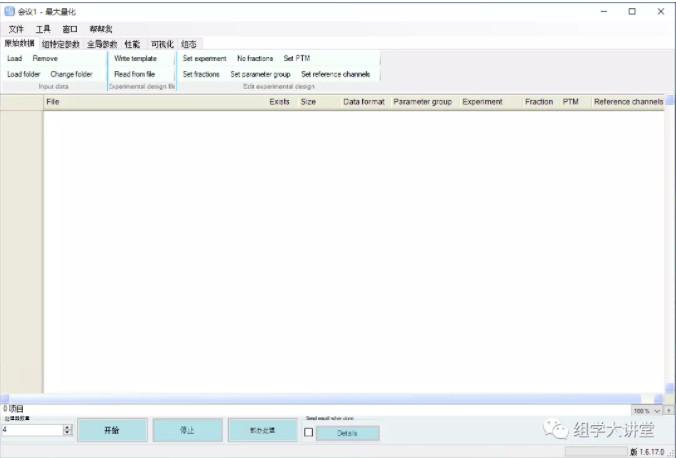Click the Set reference channels button

[335, 74]
